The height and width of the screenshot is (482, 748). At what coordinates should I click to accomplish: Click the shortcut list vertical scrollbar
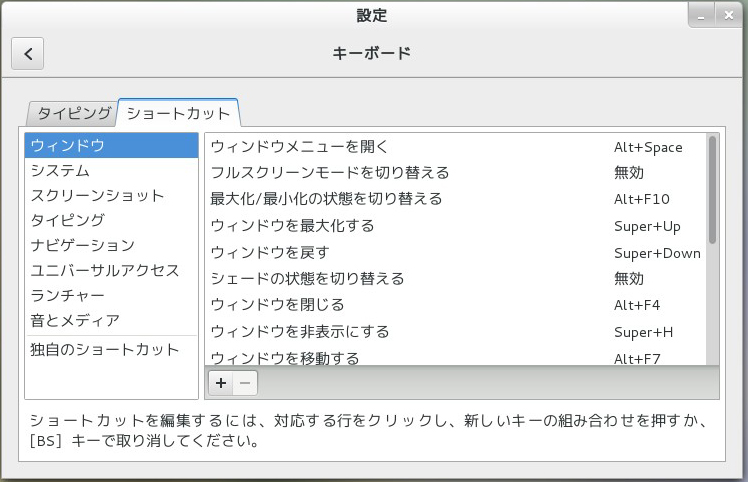[x=712, y=190]
